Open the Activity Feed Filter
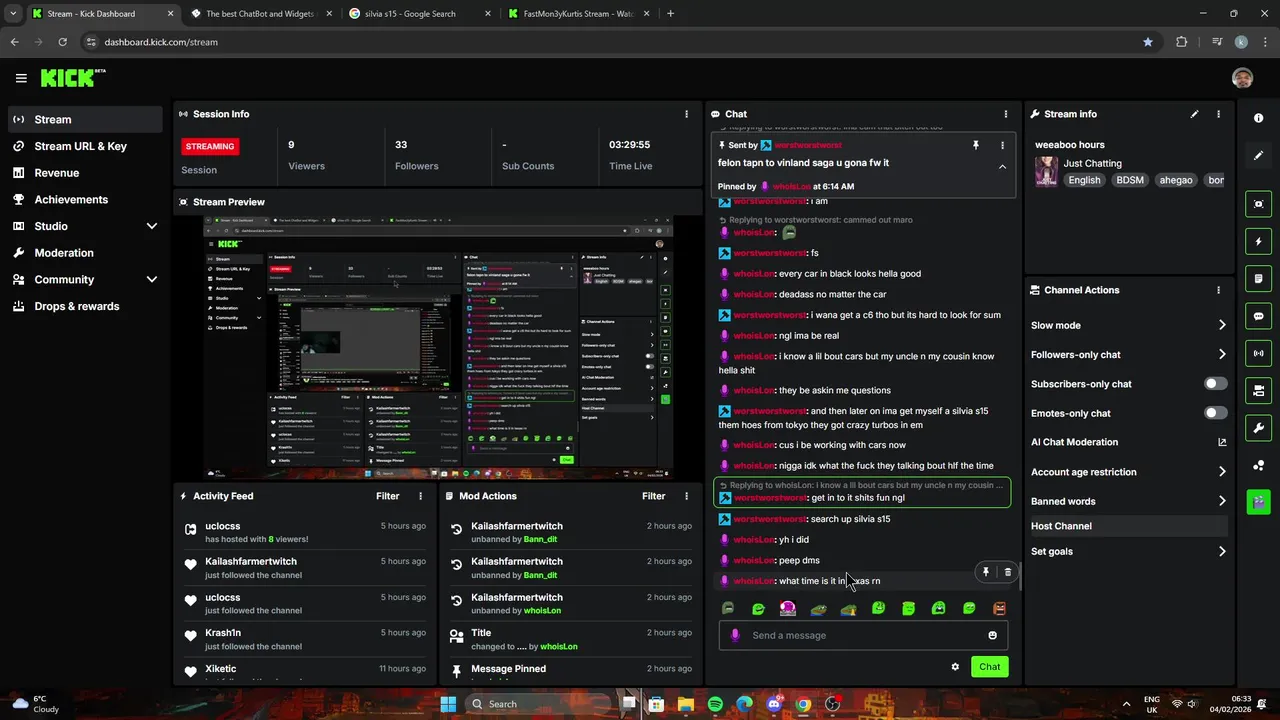Image resolution: width=1280 pixels, height=720 pixels. tap(387, 496)
